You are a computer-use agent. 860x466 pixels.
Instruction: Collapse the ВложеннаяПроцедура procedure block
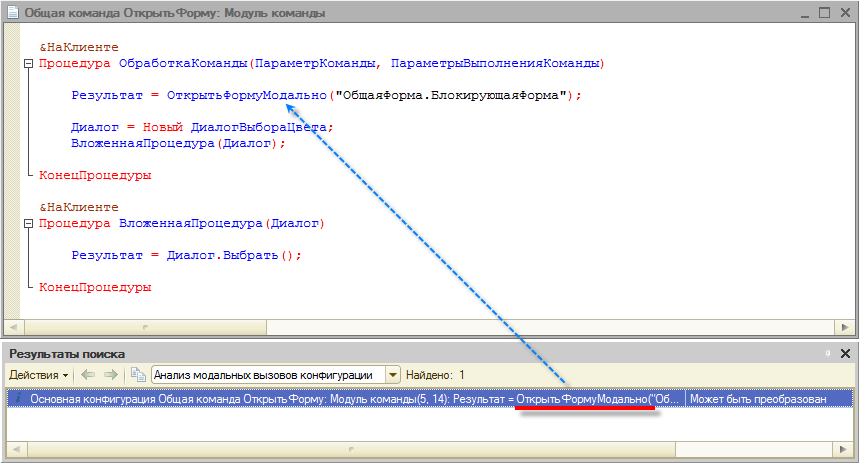click(x=27, y=224)
